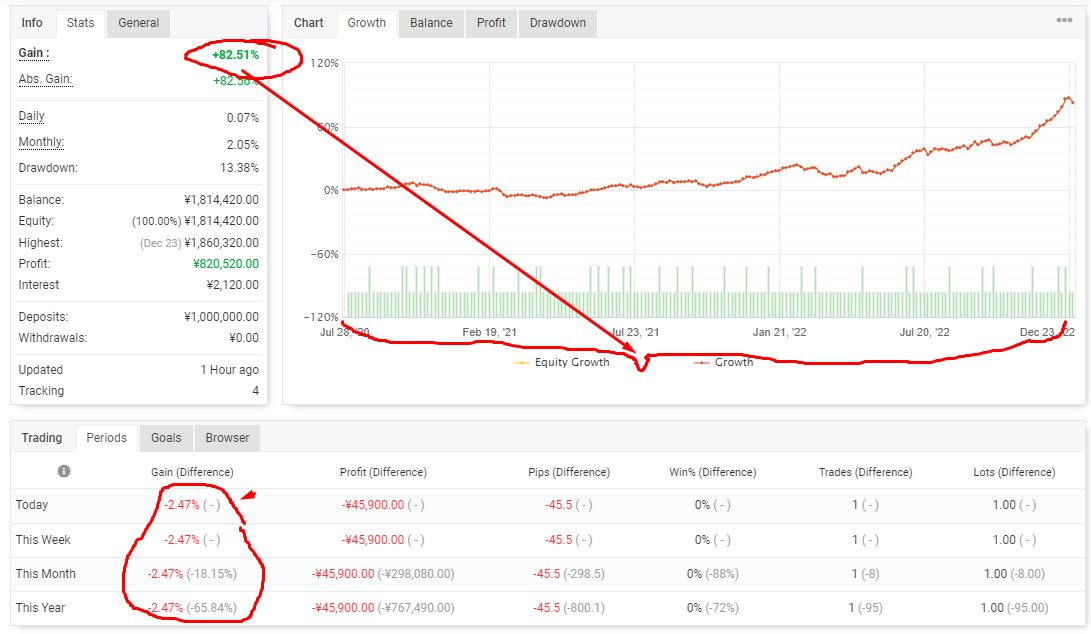Click the Drawdown 13.38% value
Image resolution: width=1091 pixels, height=634 pixels.
[x=239, y=168]
